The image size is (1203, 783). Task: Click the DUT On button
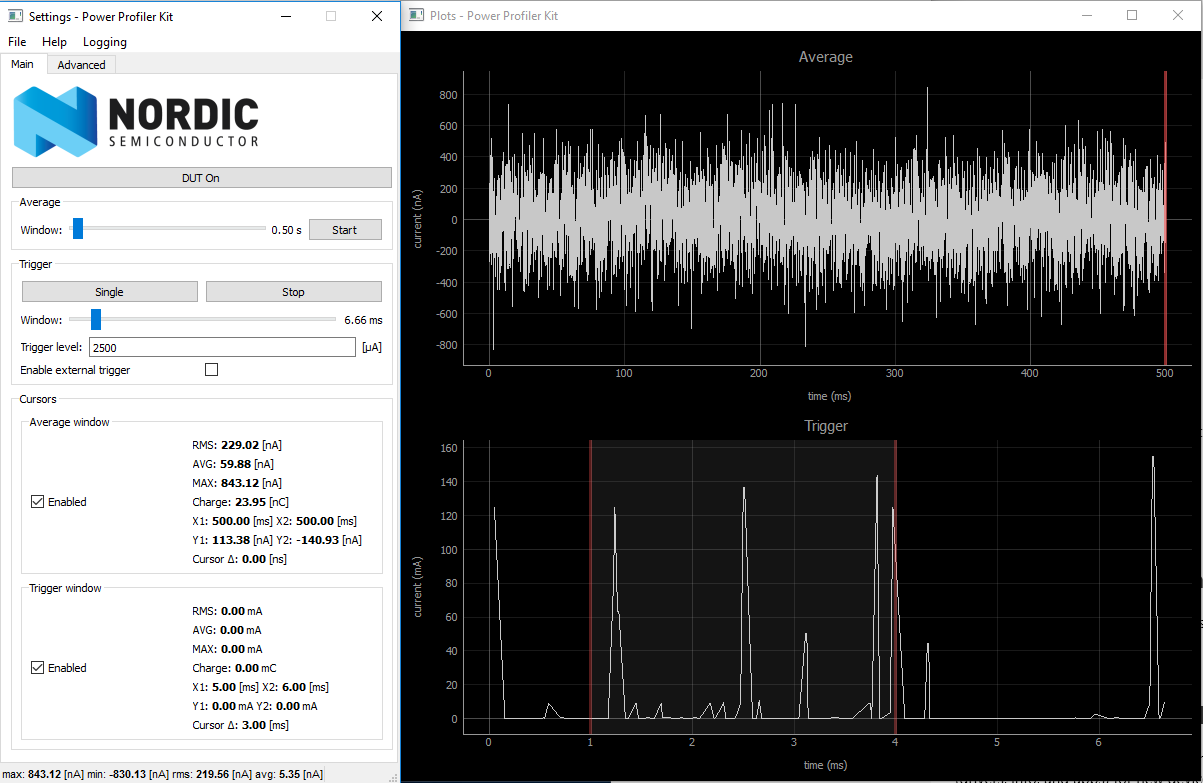click(x=201, y=178)
